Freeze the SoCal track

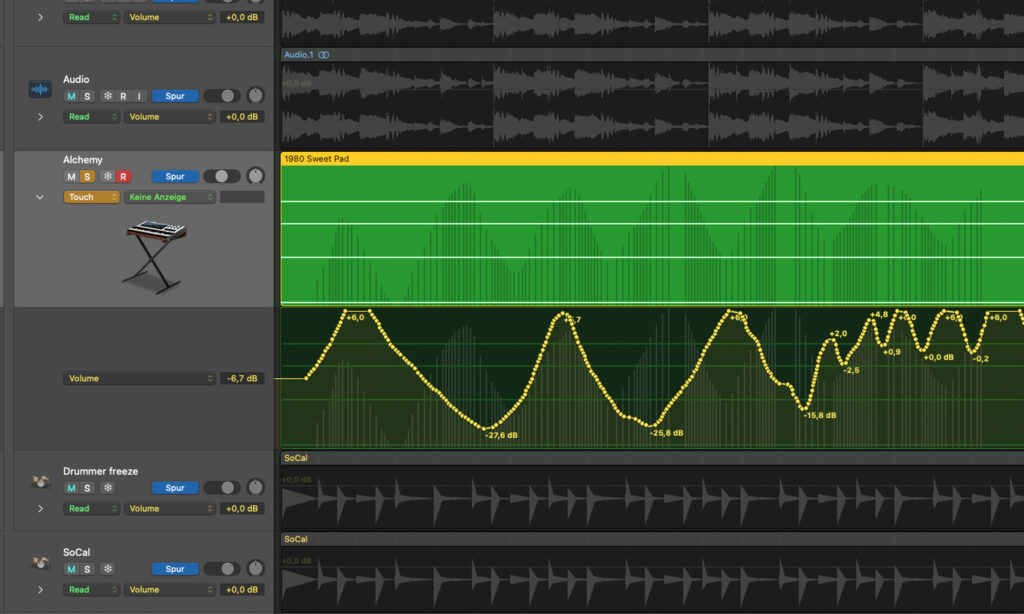pos(108,569)
